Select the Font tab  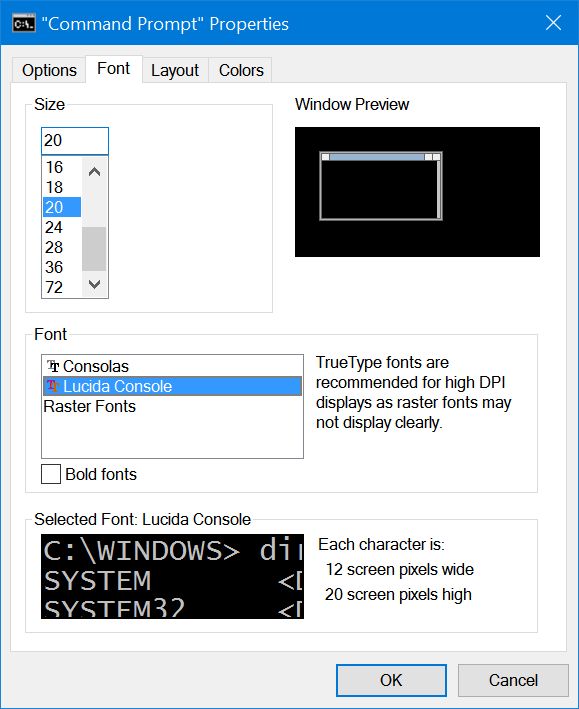[x=114, y=69]
